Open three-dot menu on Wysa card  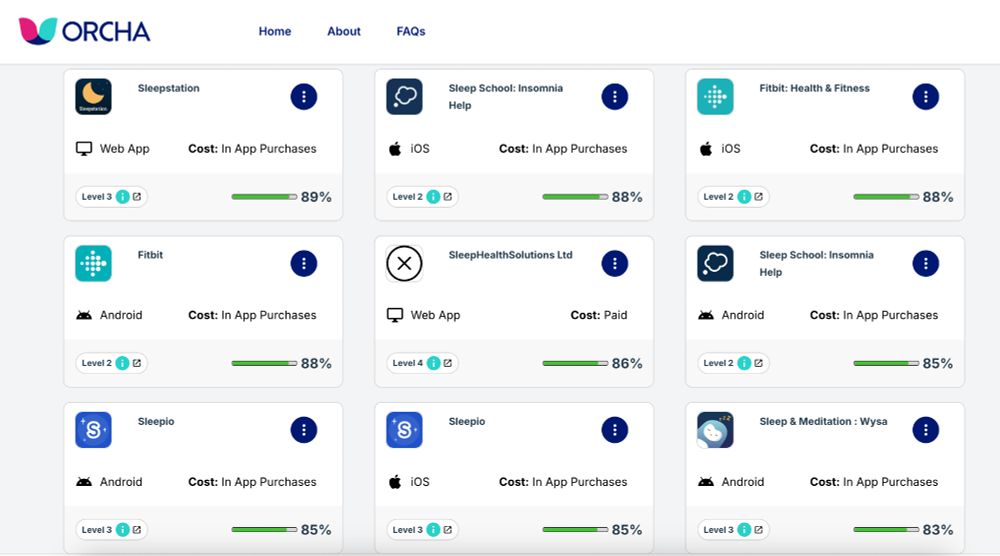click(925, 430)
